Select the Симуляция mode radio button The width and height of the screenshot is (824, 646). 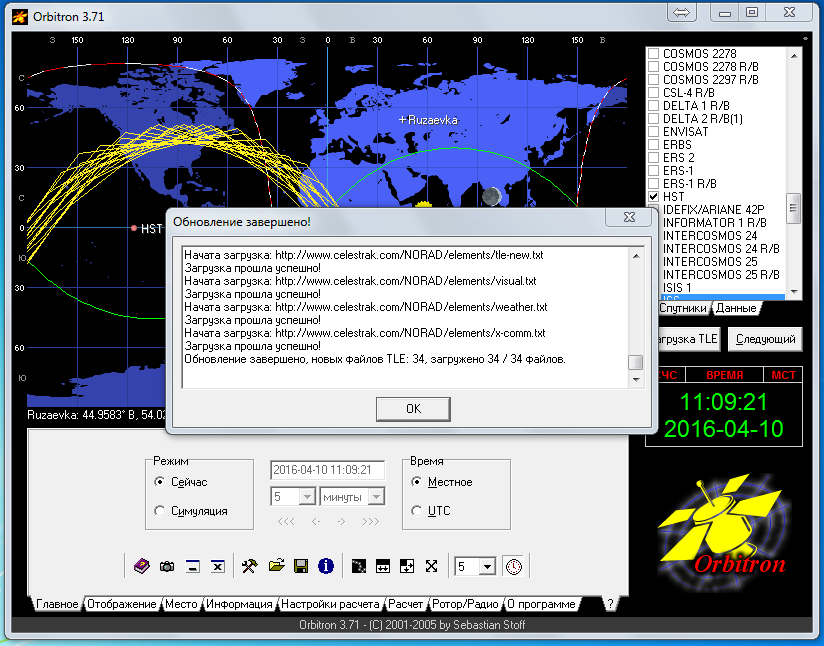pos(160,510)
